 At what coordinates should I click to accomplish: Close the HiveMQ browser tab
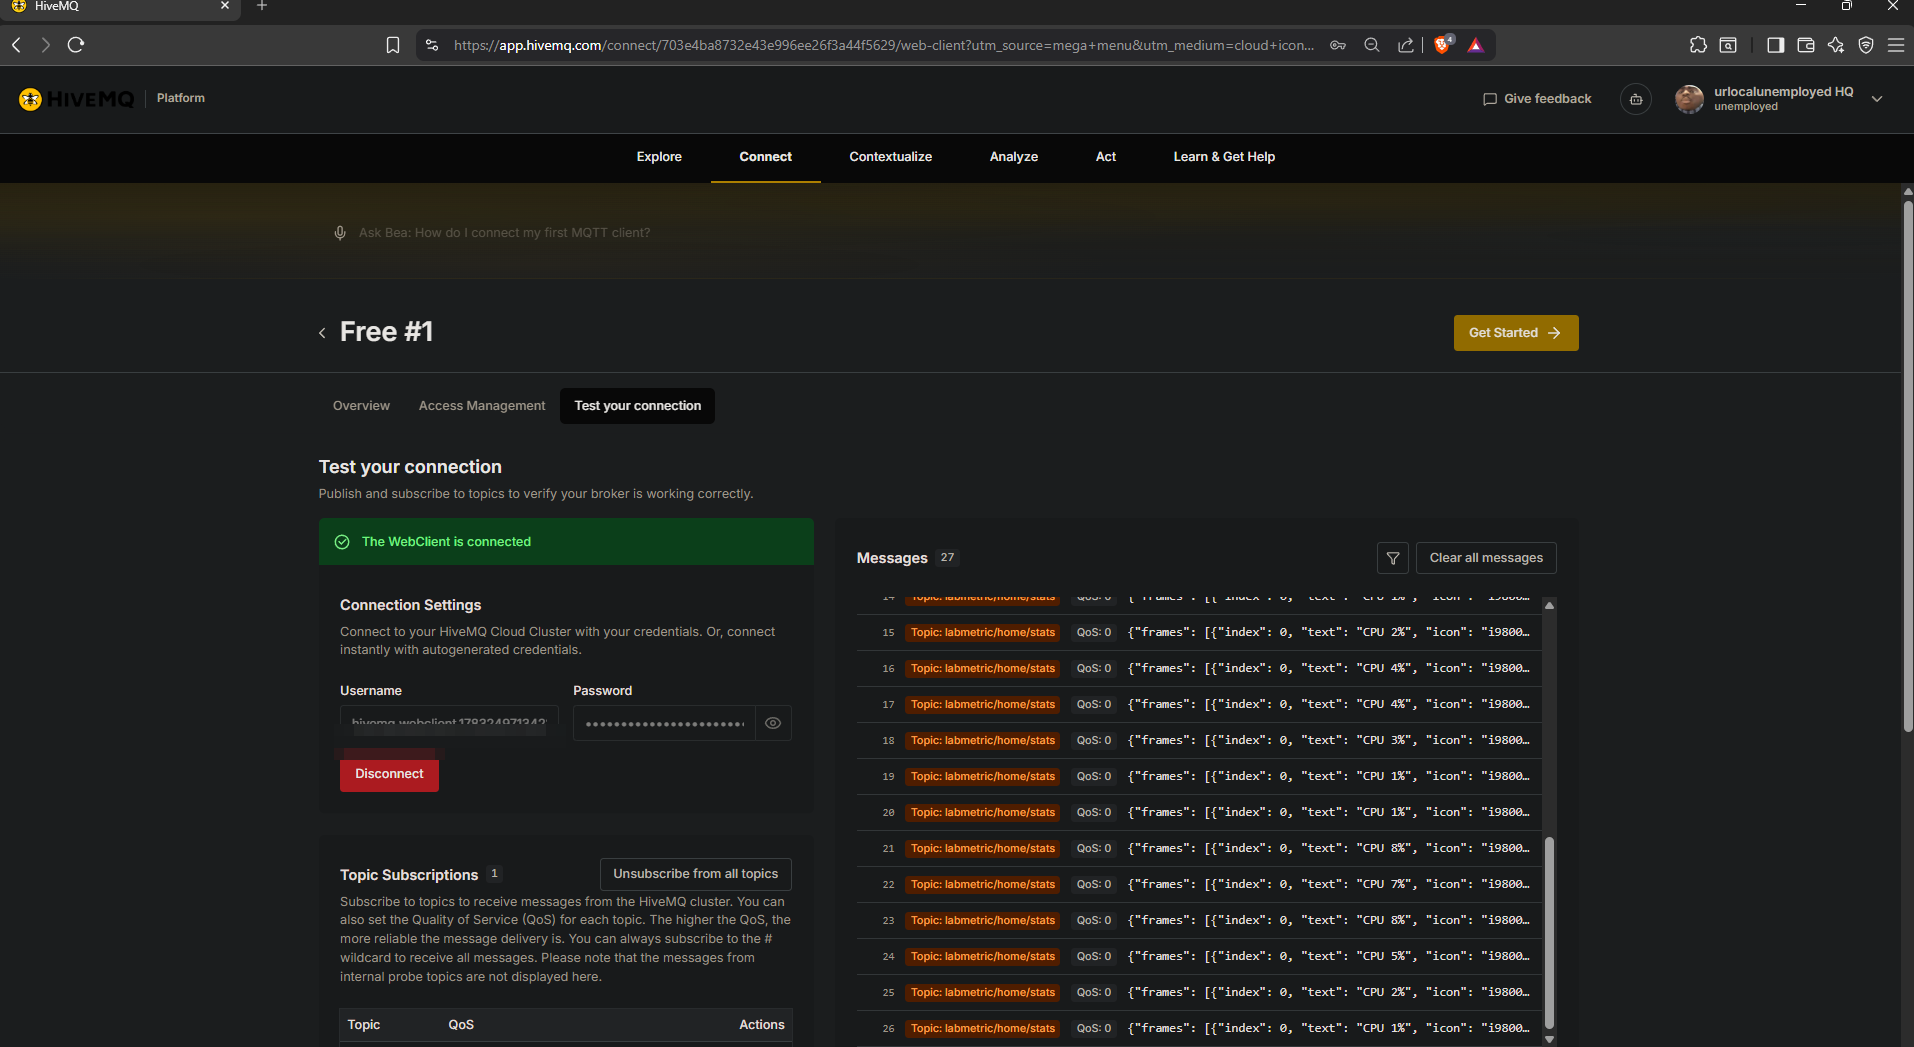[225, 6]
